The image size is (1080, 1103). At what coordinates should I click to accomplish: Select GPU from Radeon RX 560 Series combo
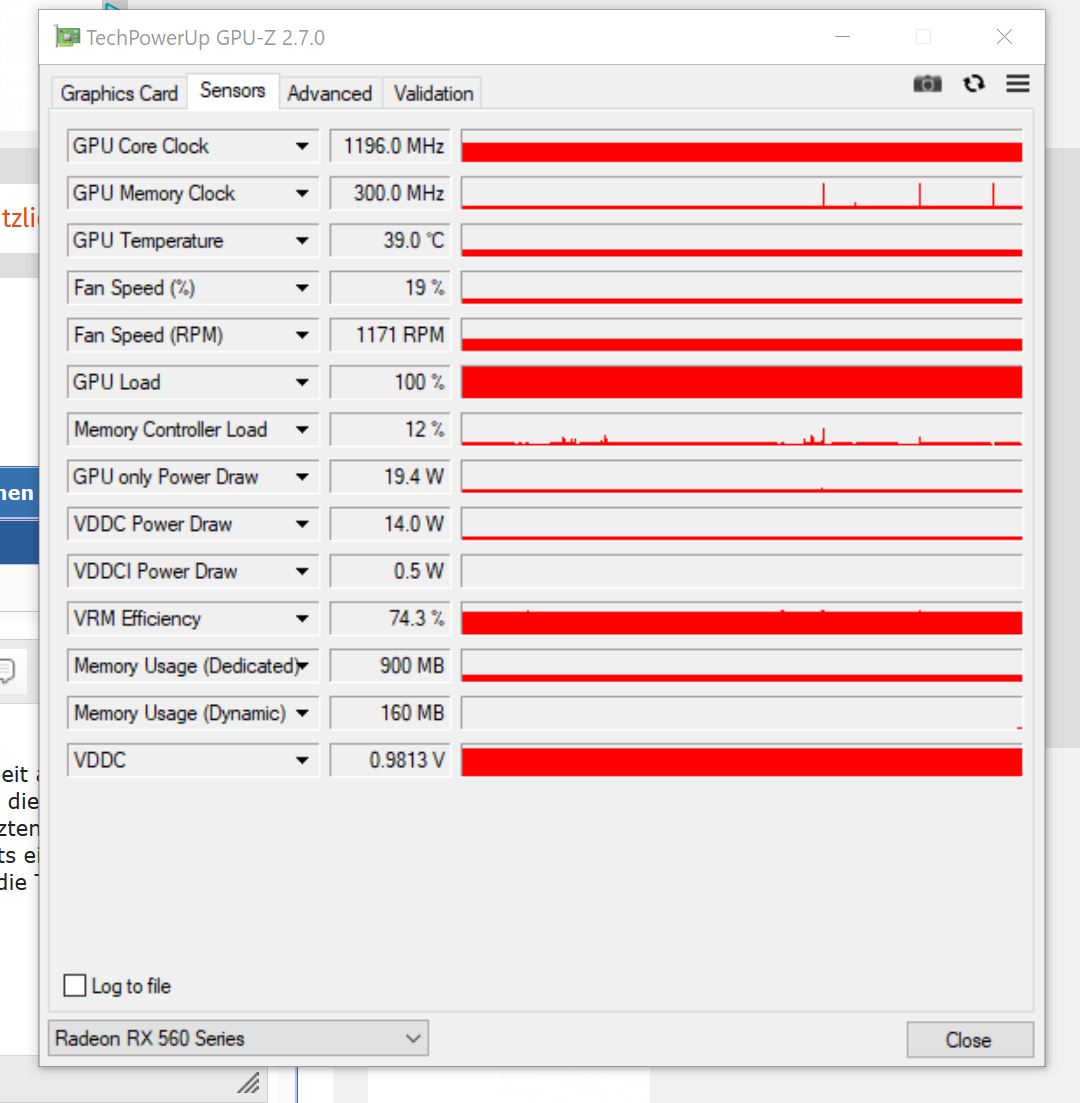[x=238, y=1038]
